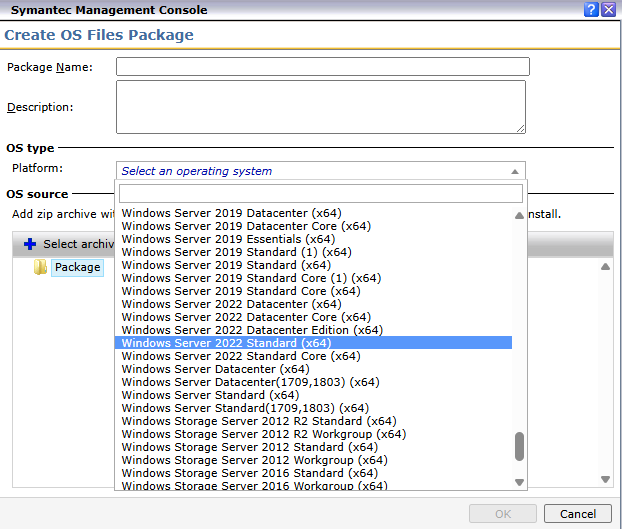Screen dimensions: 622x529
Task: Click the Cancel button
Action: [578, 514]
